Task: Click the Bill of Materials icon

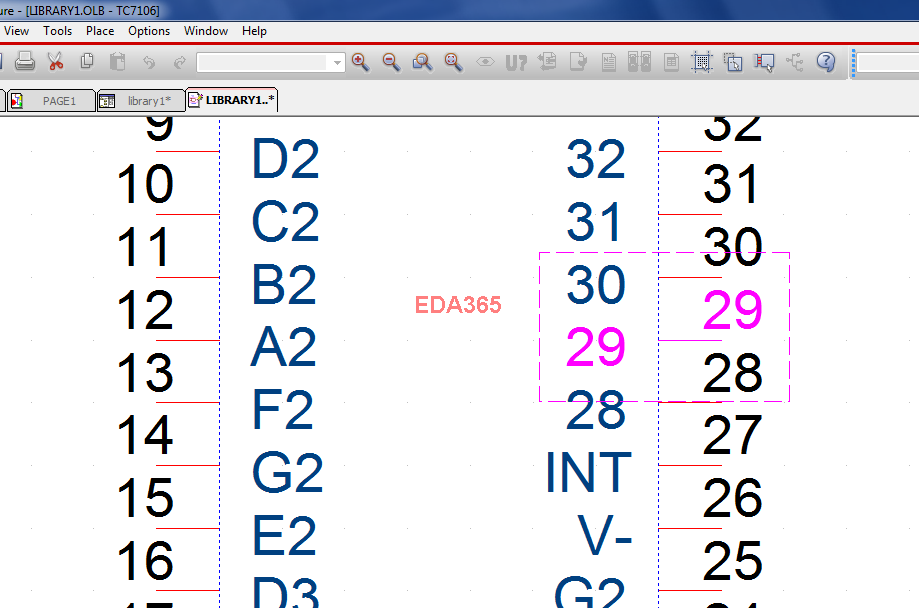Action: tap(671, 62)
